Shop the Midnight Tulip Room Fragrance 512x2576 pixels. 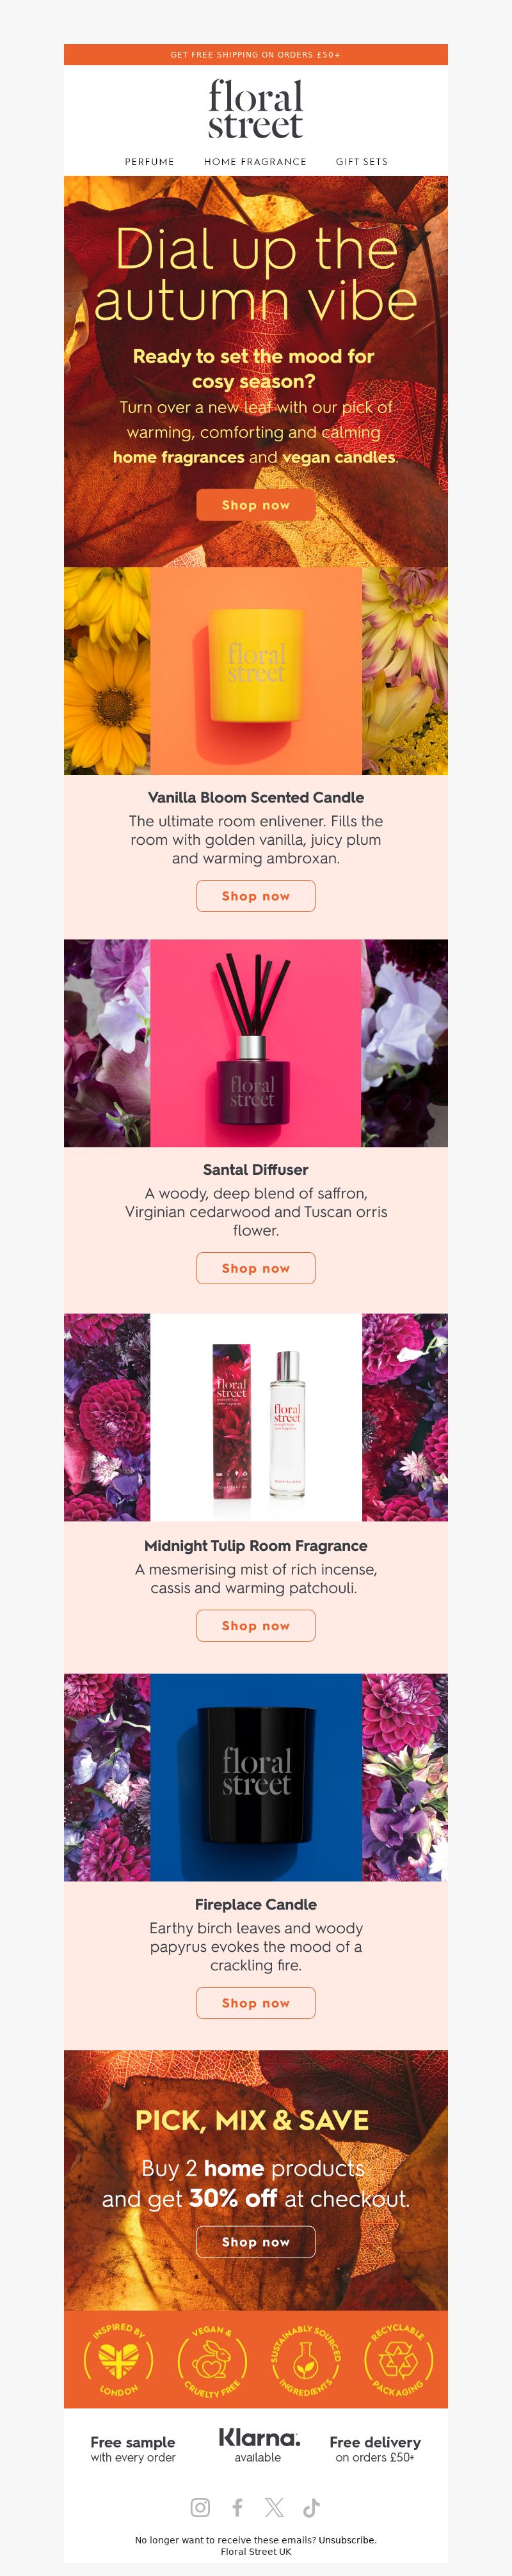pos(256,1626)
